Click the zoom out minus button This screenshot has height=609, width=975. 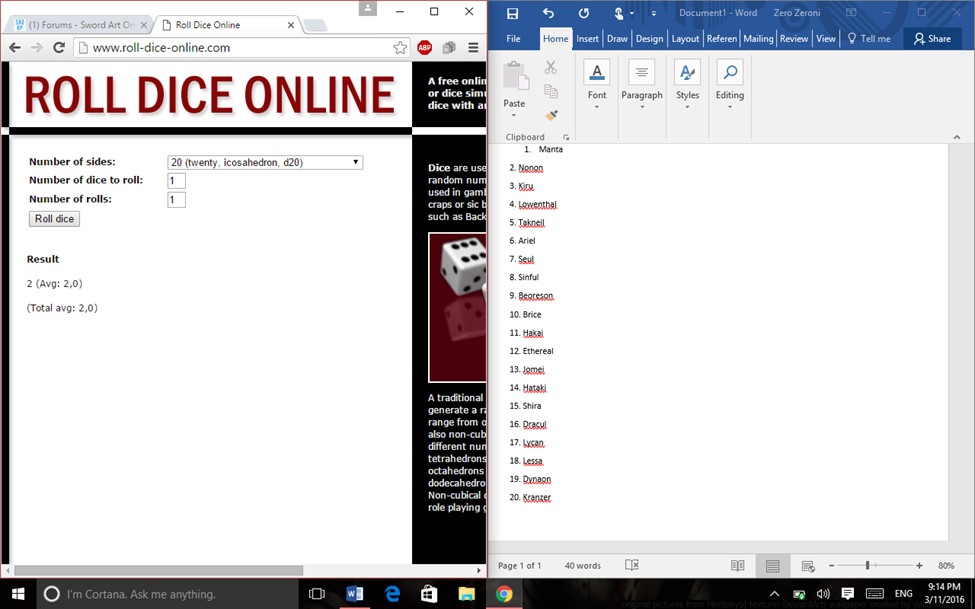832,565
